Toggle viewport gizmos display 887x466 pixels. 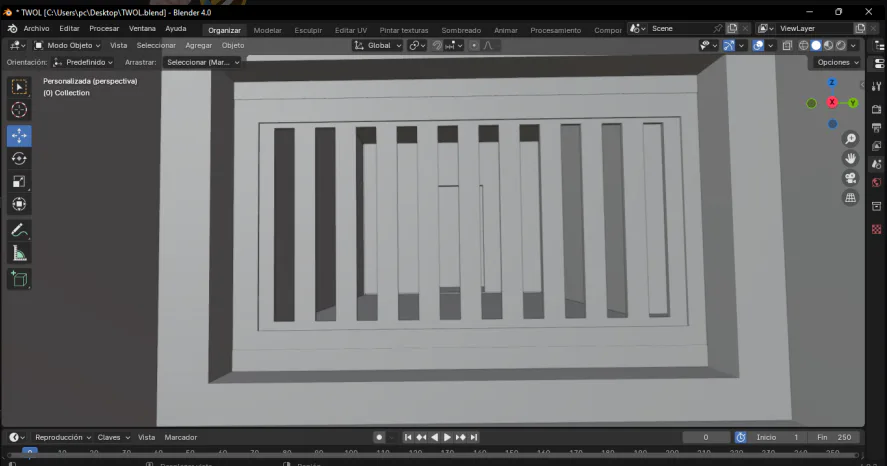729,46
